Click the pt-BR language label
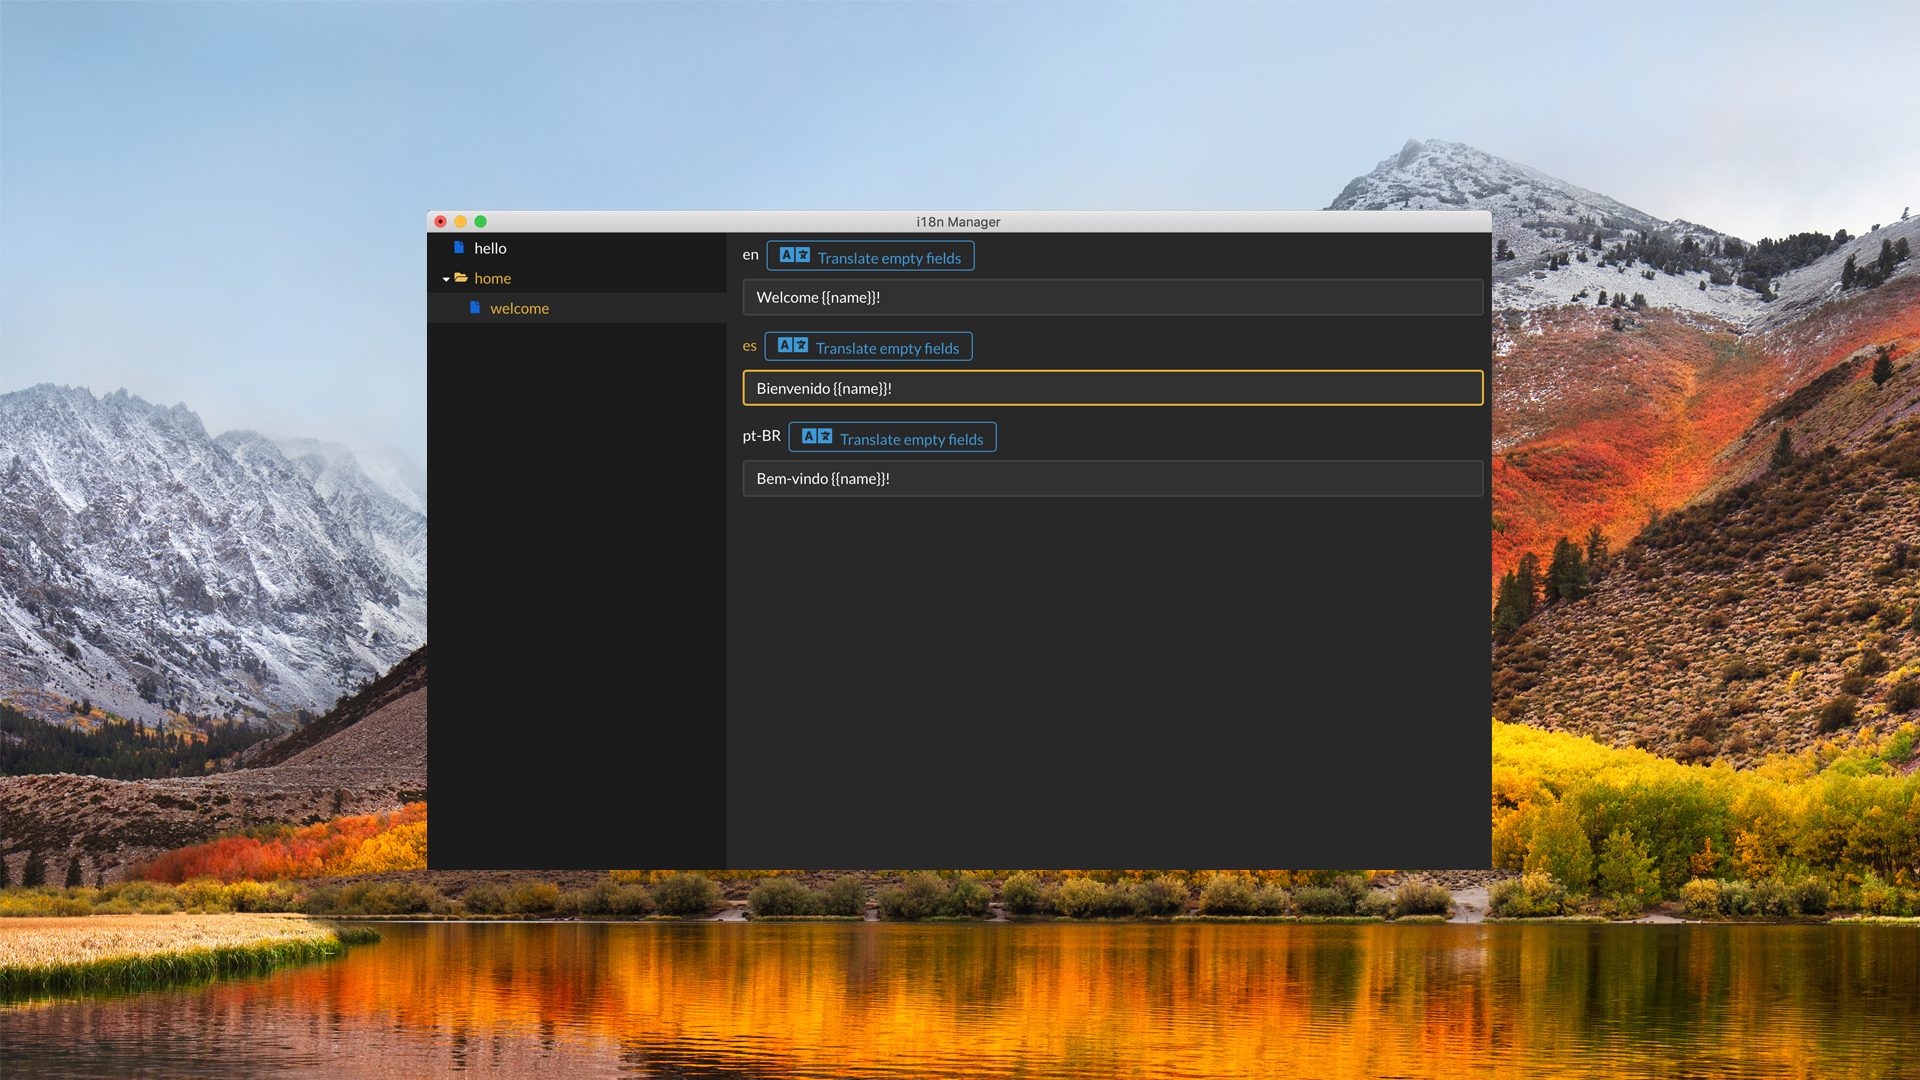 coord(761,436)
